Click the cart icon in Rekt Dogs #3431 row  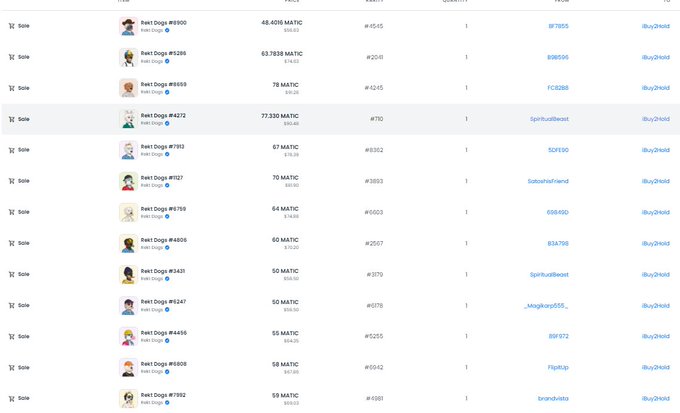click(x=11, y=275)
